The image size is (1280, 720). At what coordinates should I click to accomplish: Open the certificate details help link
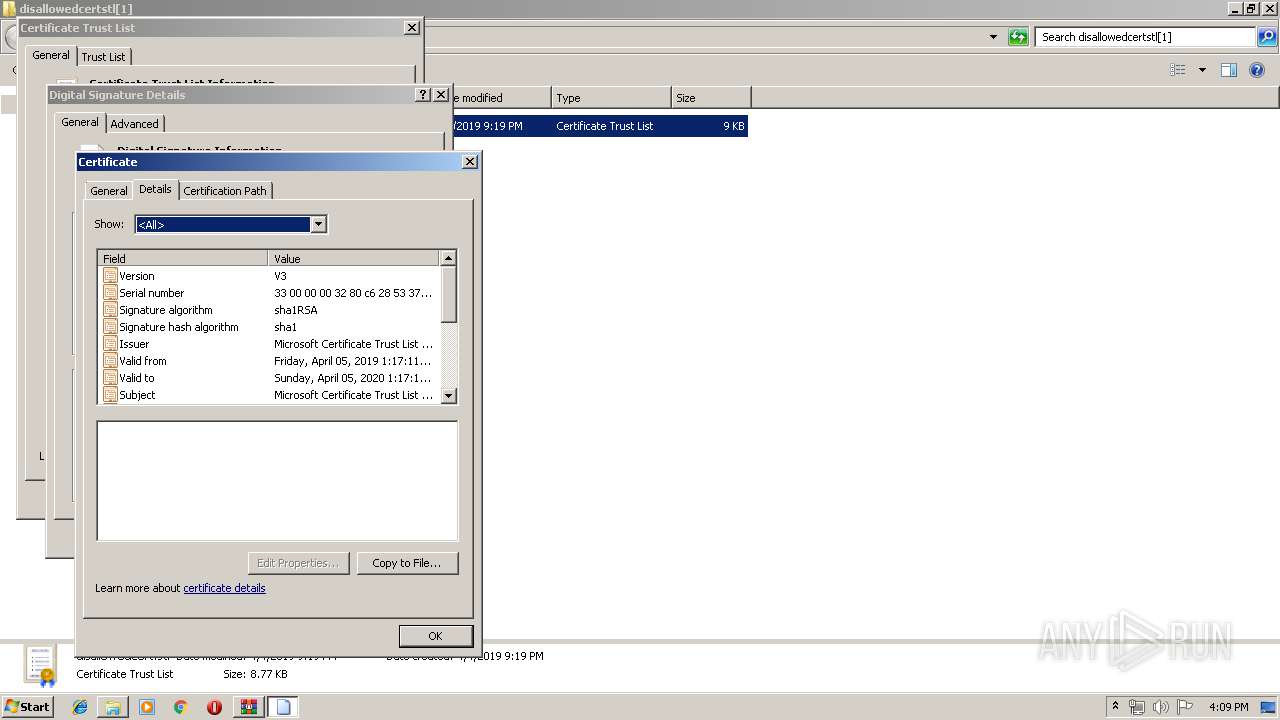(x=224, y=588)
